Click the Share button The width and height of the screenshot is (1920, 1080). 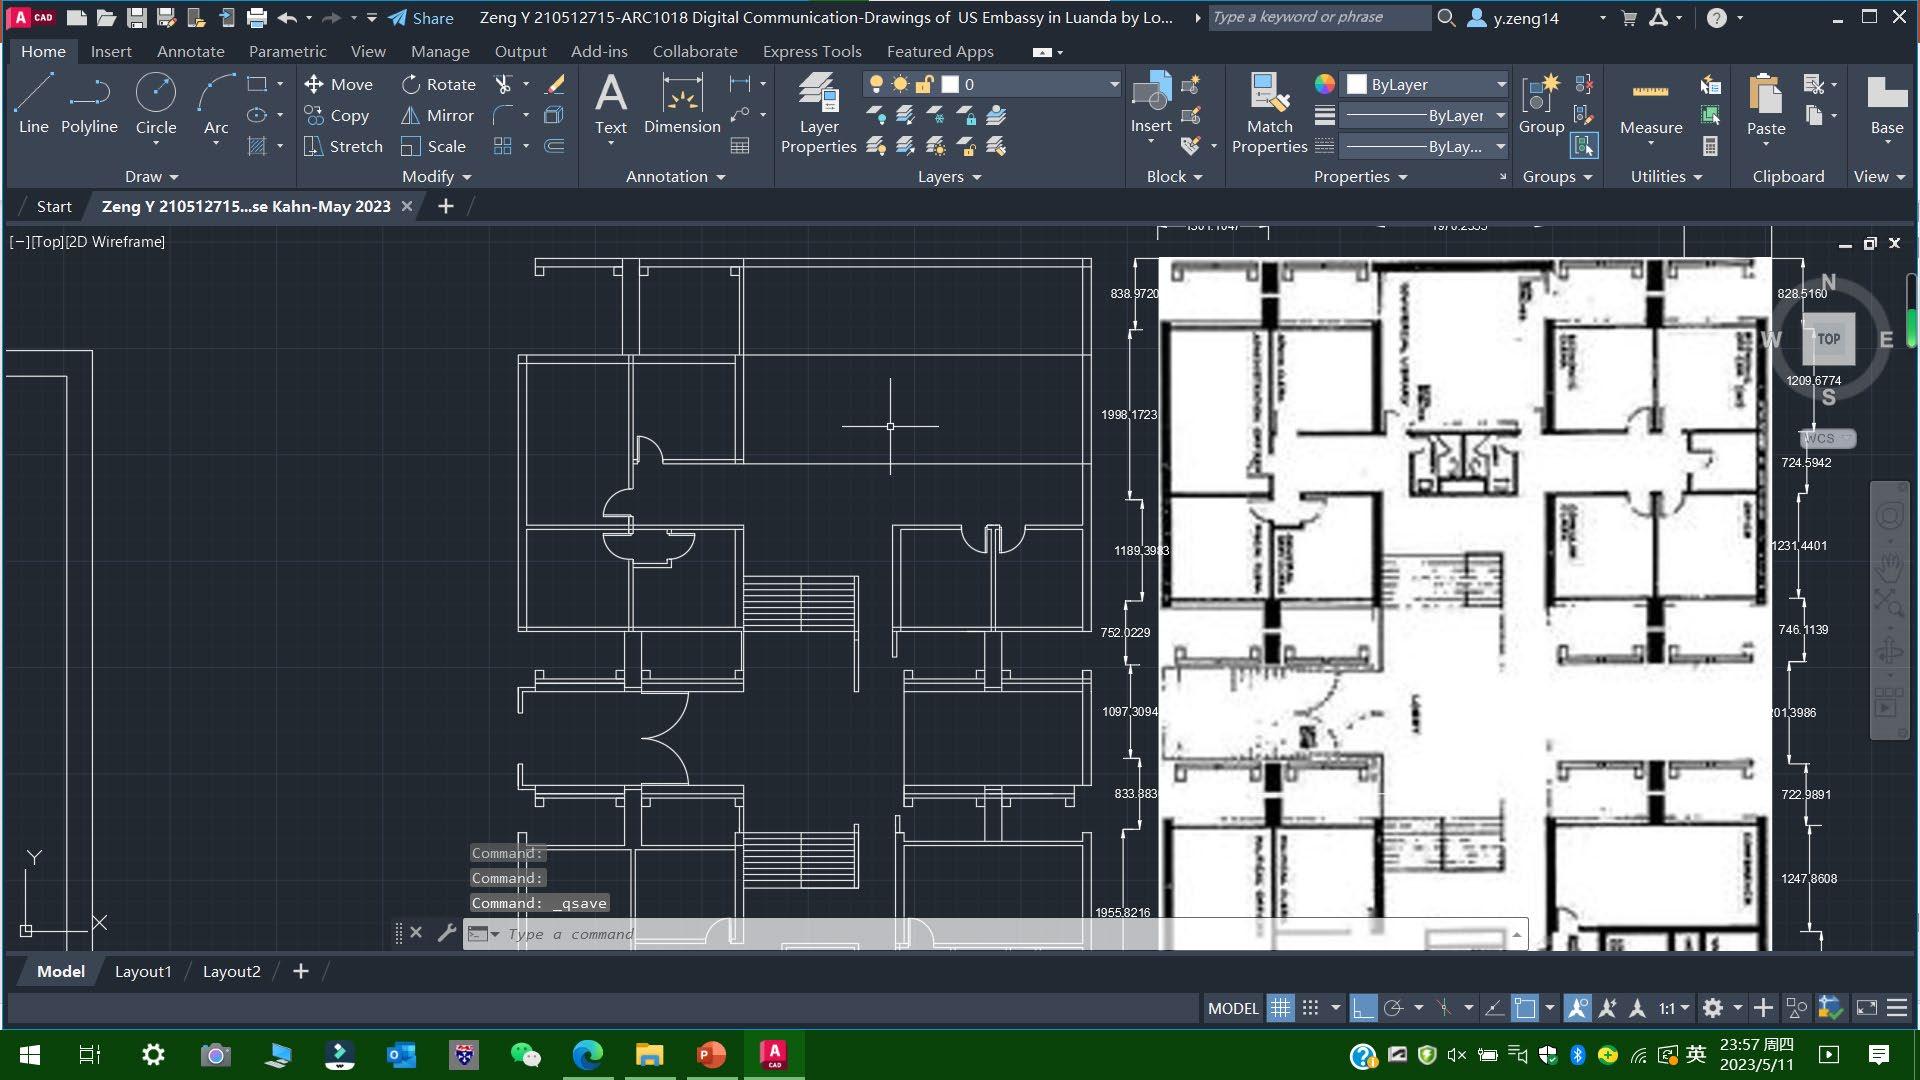click(x=421, y=18)
